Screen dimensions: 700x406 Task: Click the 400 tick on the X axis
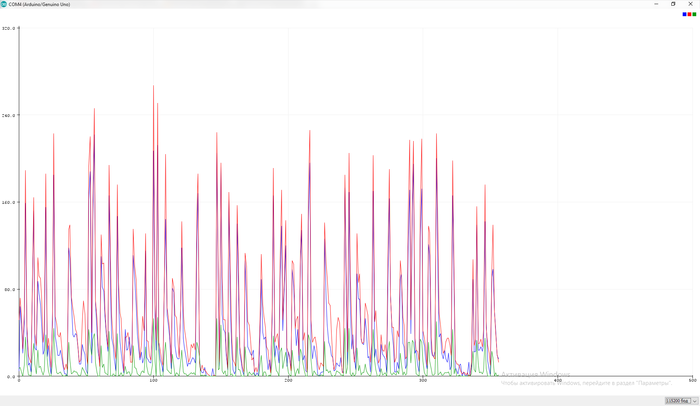point(558,381)
